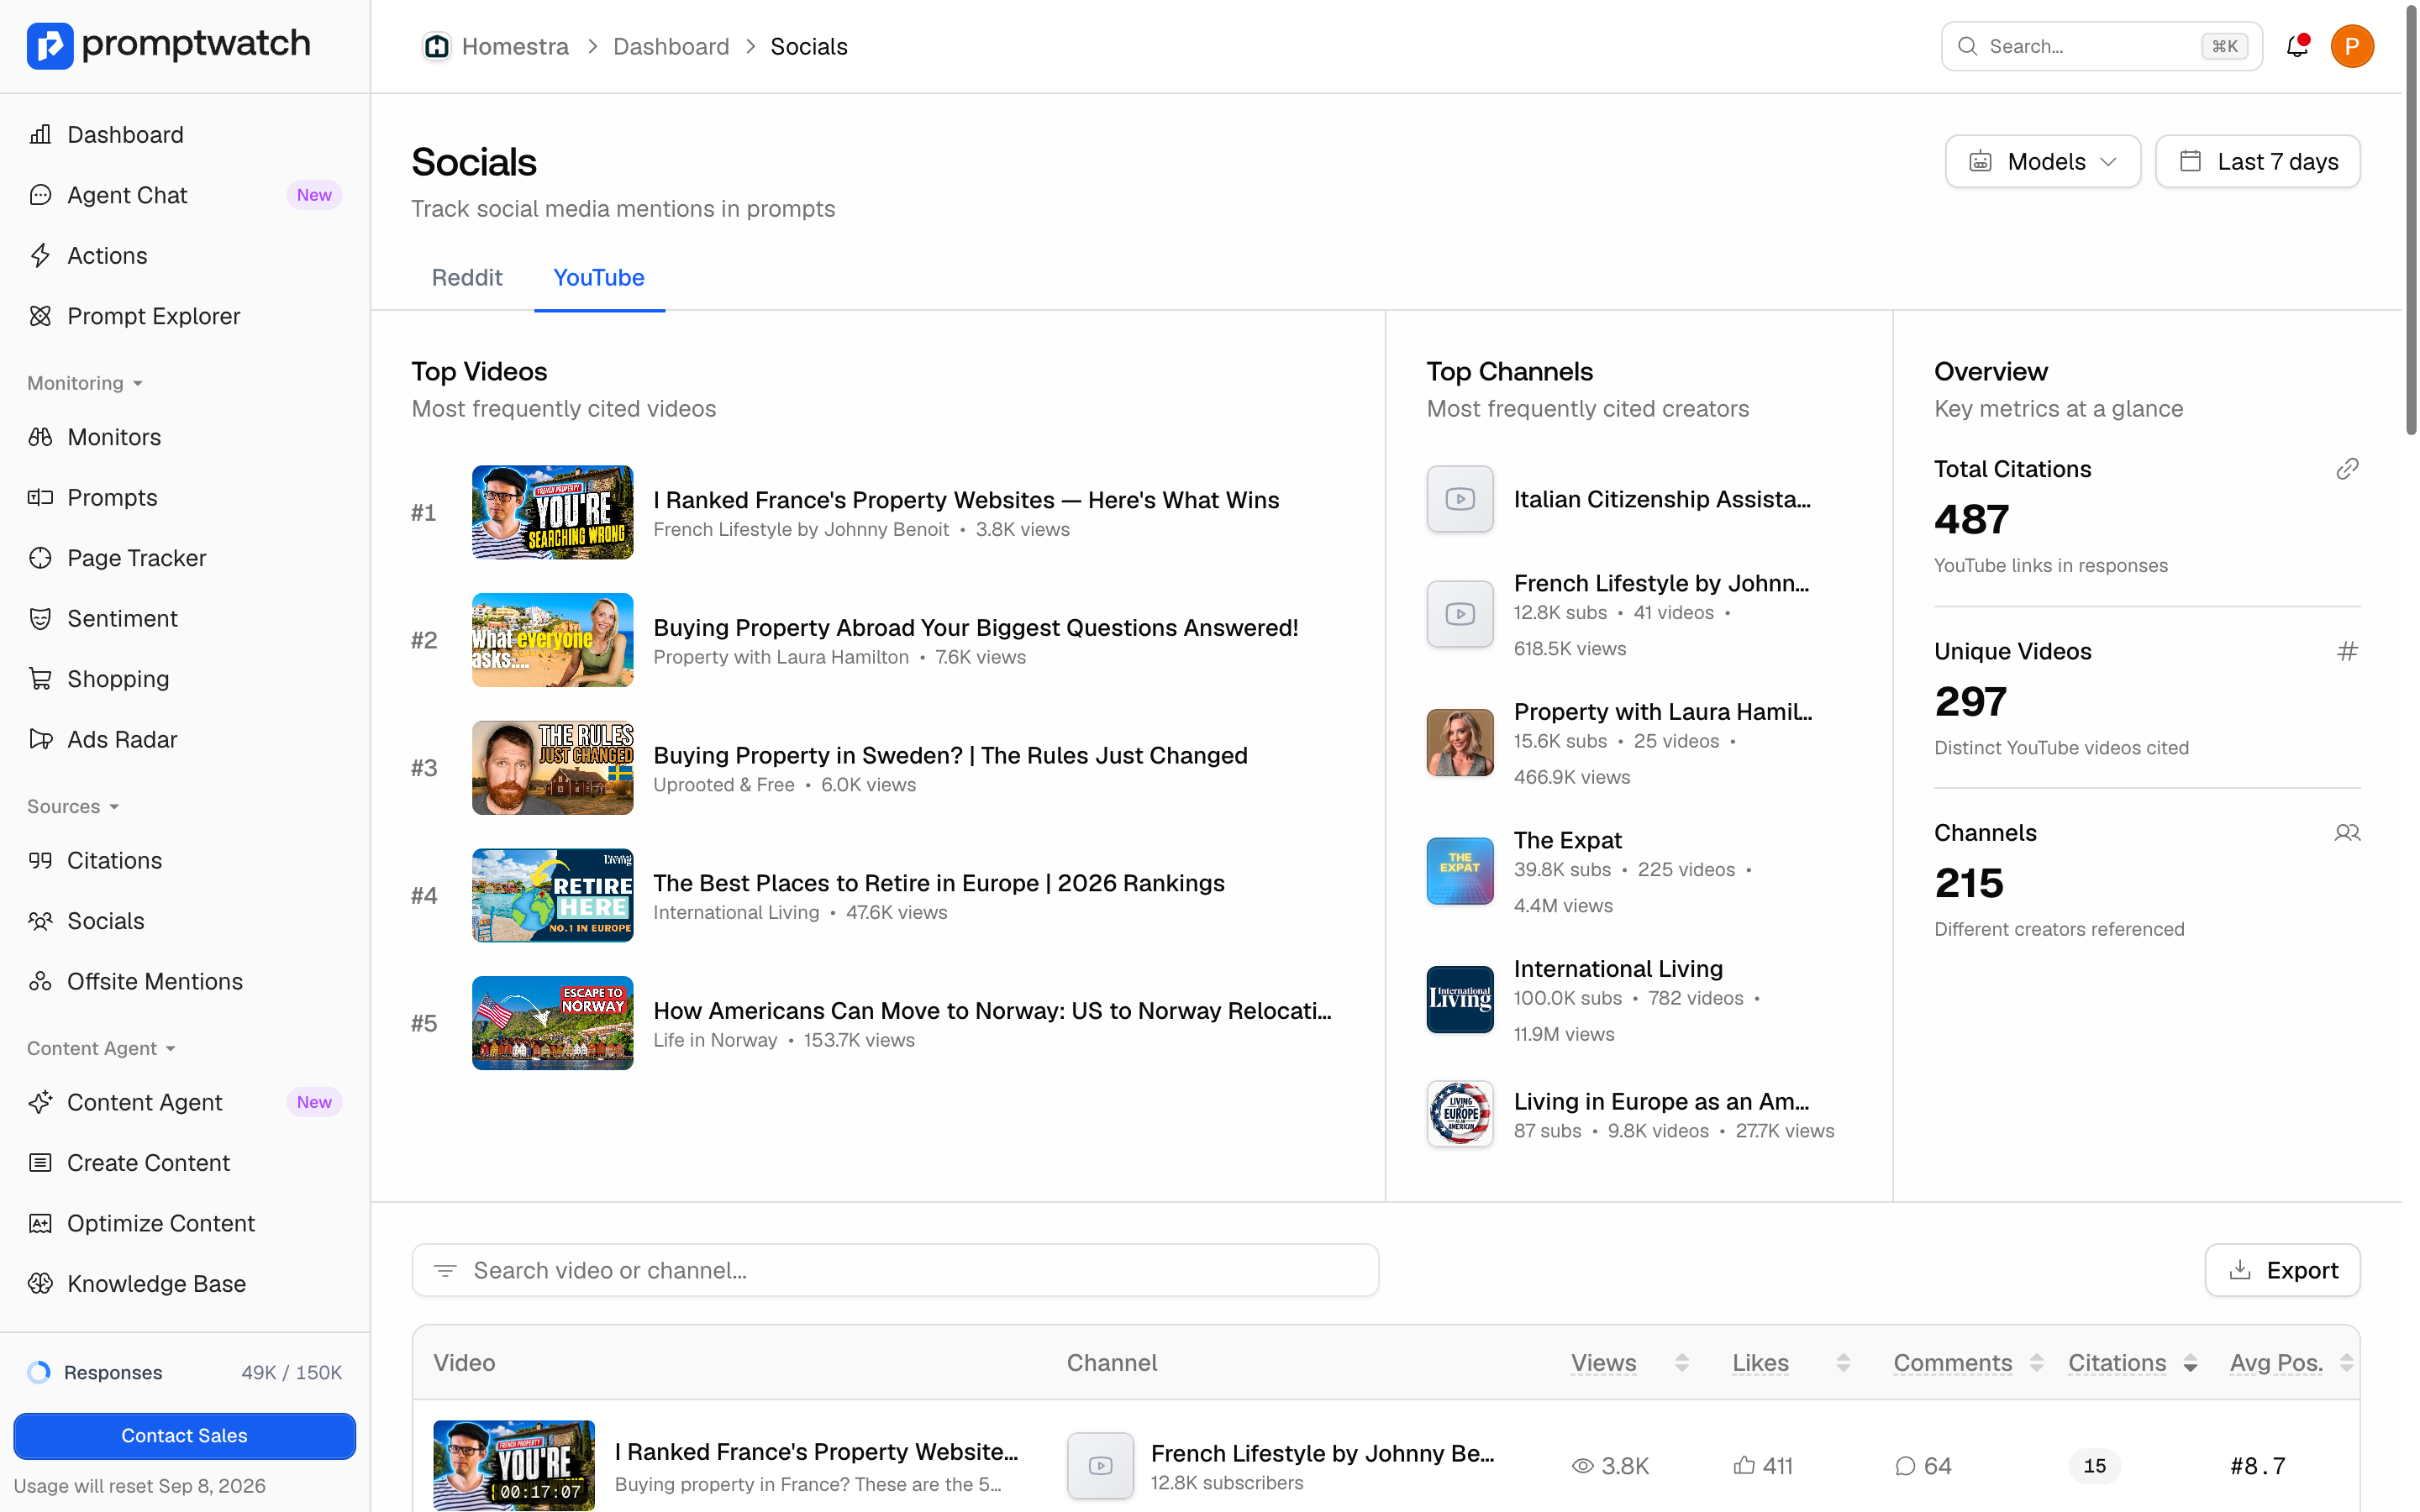This screenshot has width=2420, height=1512.
Task: Click the Prompts sidebar icon
Action: [41, 497]
